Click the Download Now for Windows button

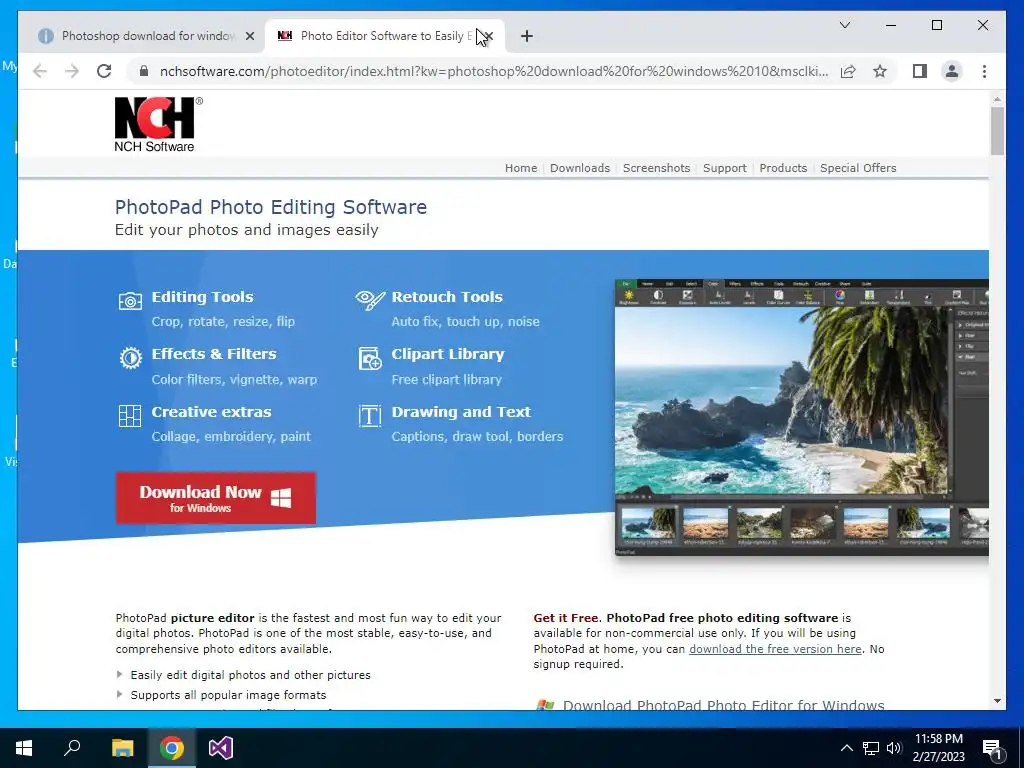(216, 498)
